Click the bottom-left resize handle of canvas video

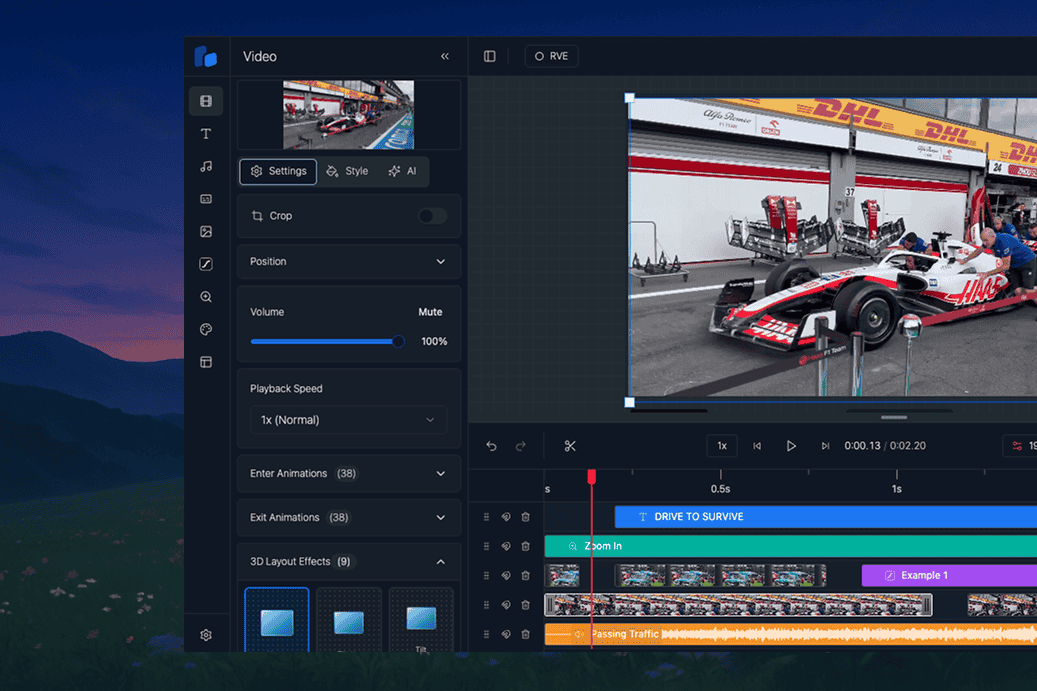pyautogui.click(x=630, y=402)
